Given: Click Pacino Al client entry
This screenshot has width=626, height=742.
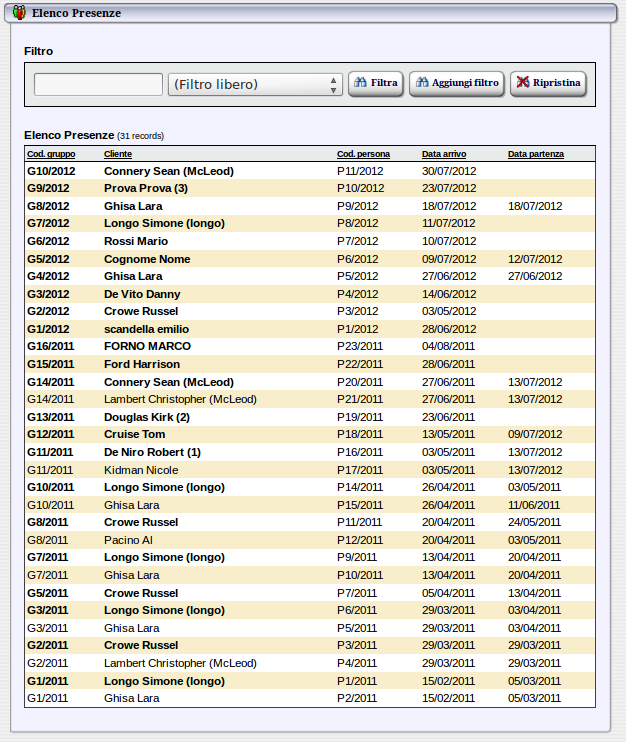Looking at the screenshot, I should [x=128, y=540].
